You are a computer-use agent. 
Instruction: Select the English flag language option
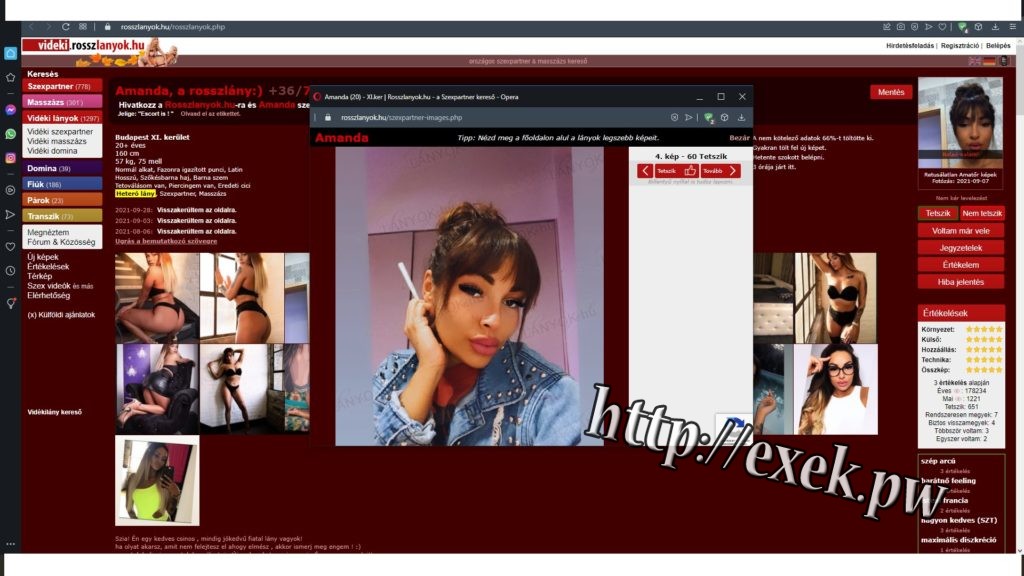[x=975, y=61]
